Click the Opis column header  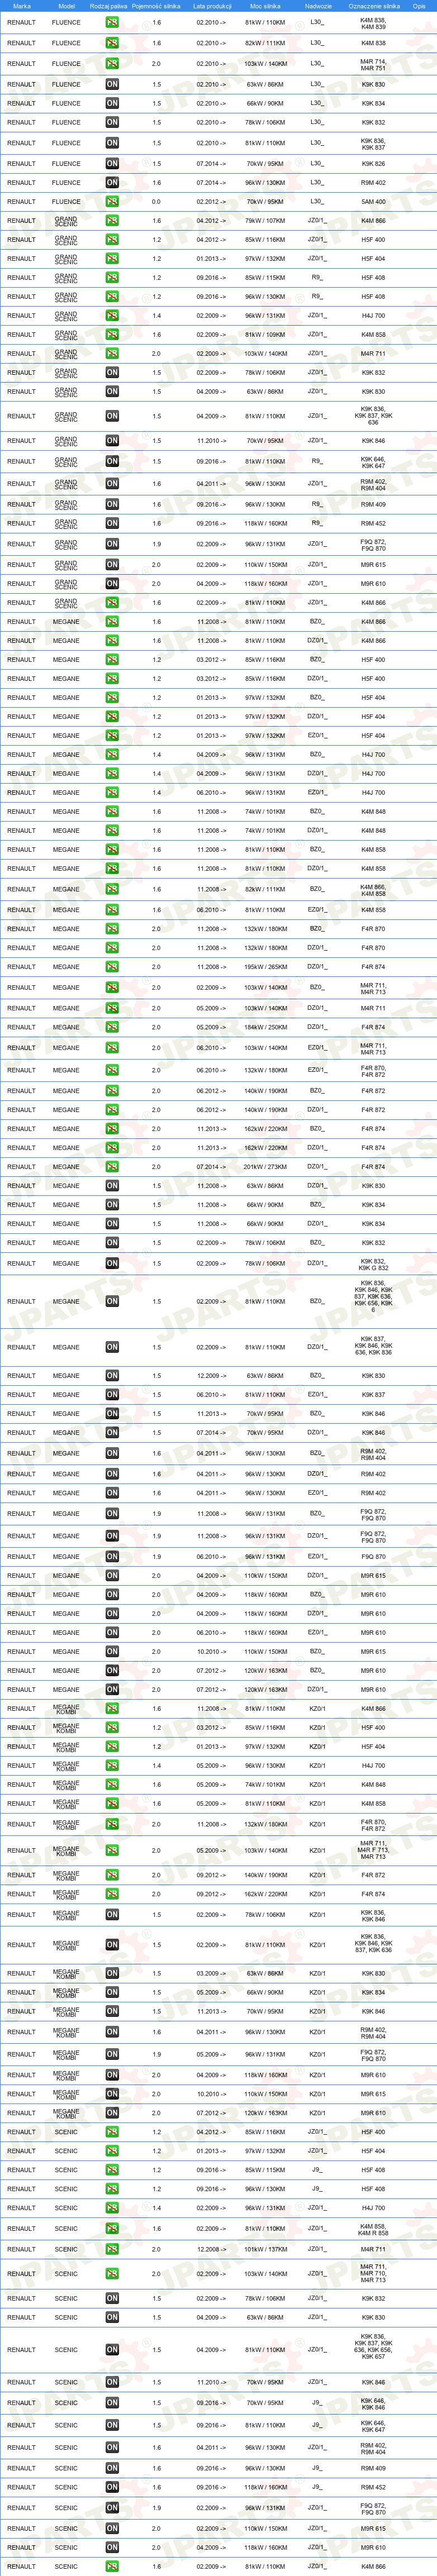tap(419, 6)
